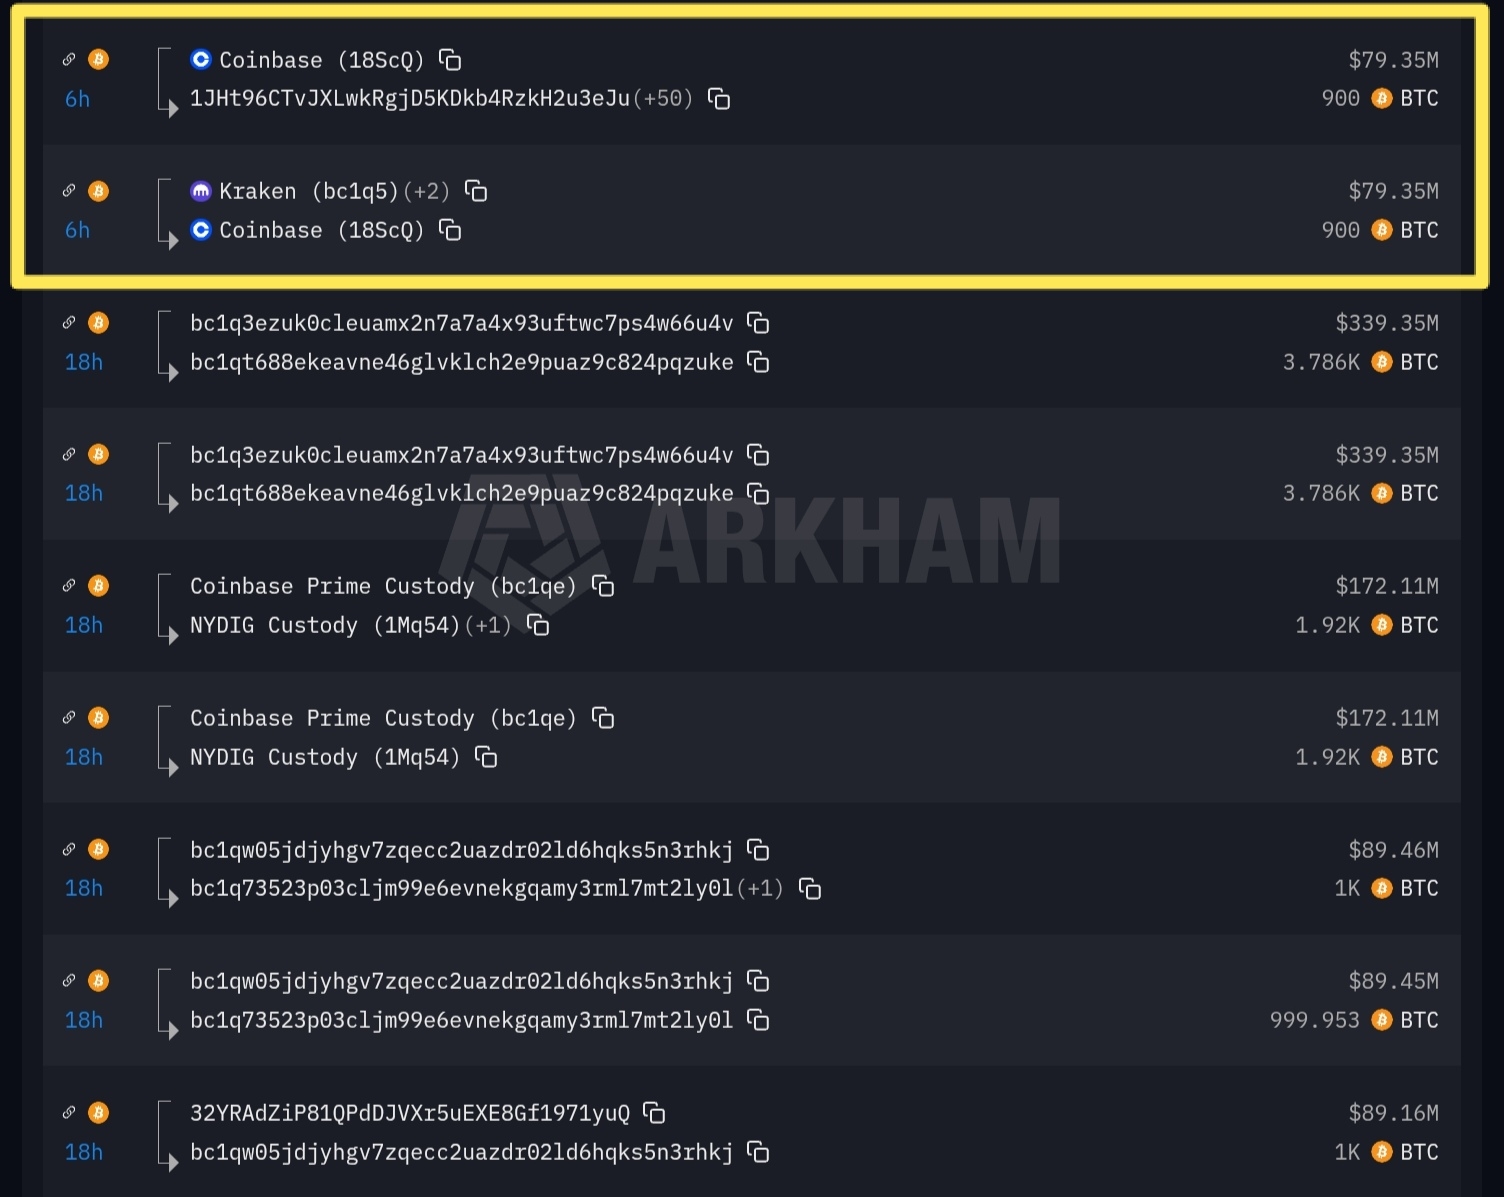Click the Coinbase logo above the 1JHt96 address

pyautogui.click(x=201, y=60)
